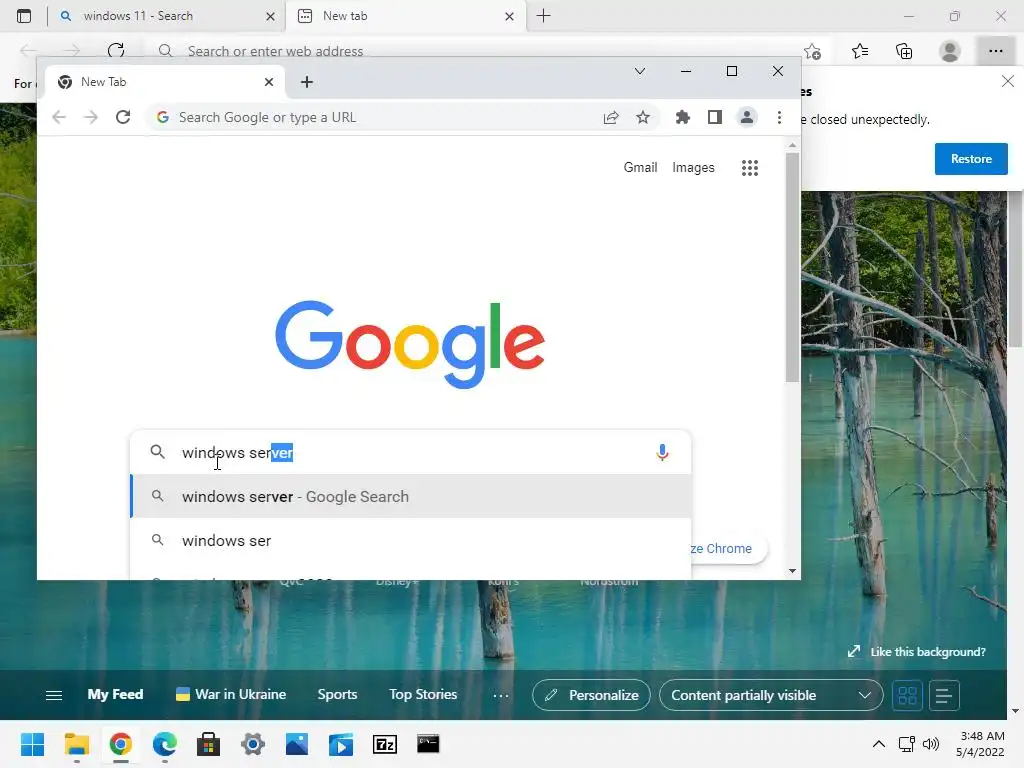Image resolution: width=1024 pixels, height=768 pixels.
Task: Open a new Chrome tab with plus button
Action: pyautogui.click(x=307, y=82)
